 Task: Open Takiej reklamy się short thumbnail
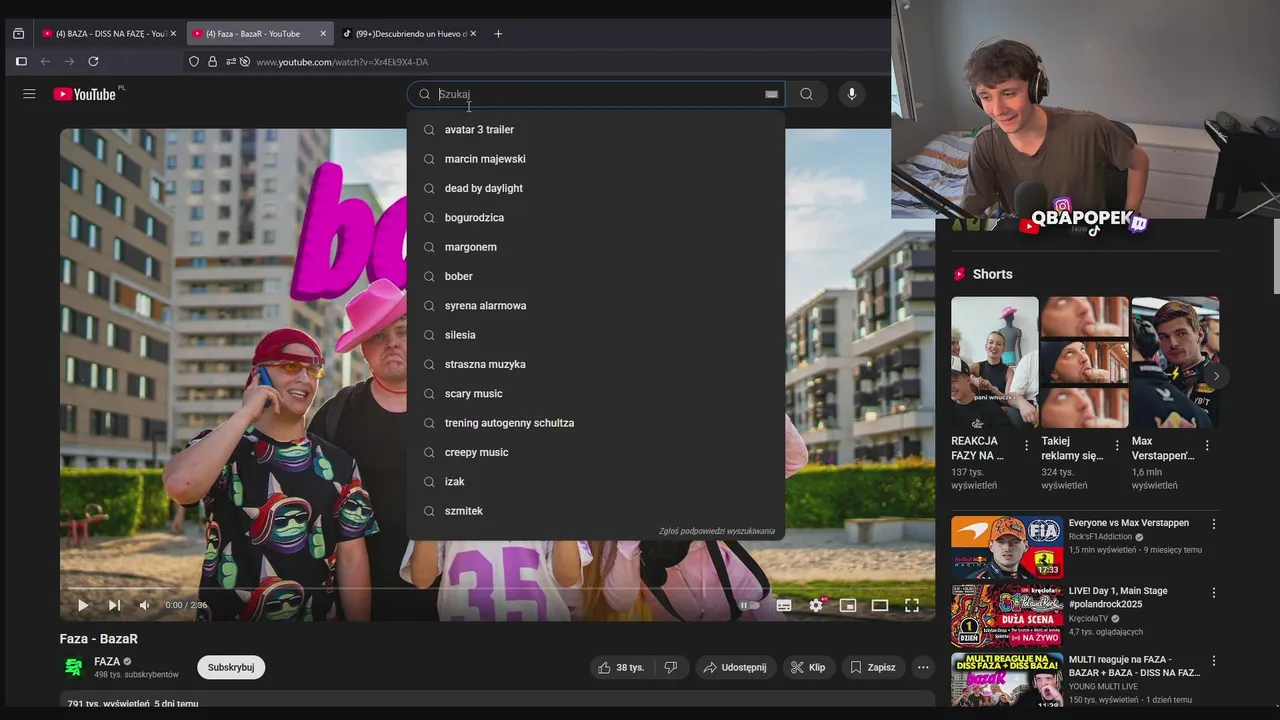point(1085,362)
